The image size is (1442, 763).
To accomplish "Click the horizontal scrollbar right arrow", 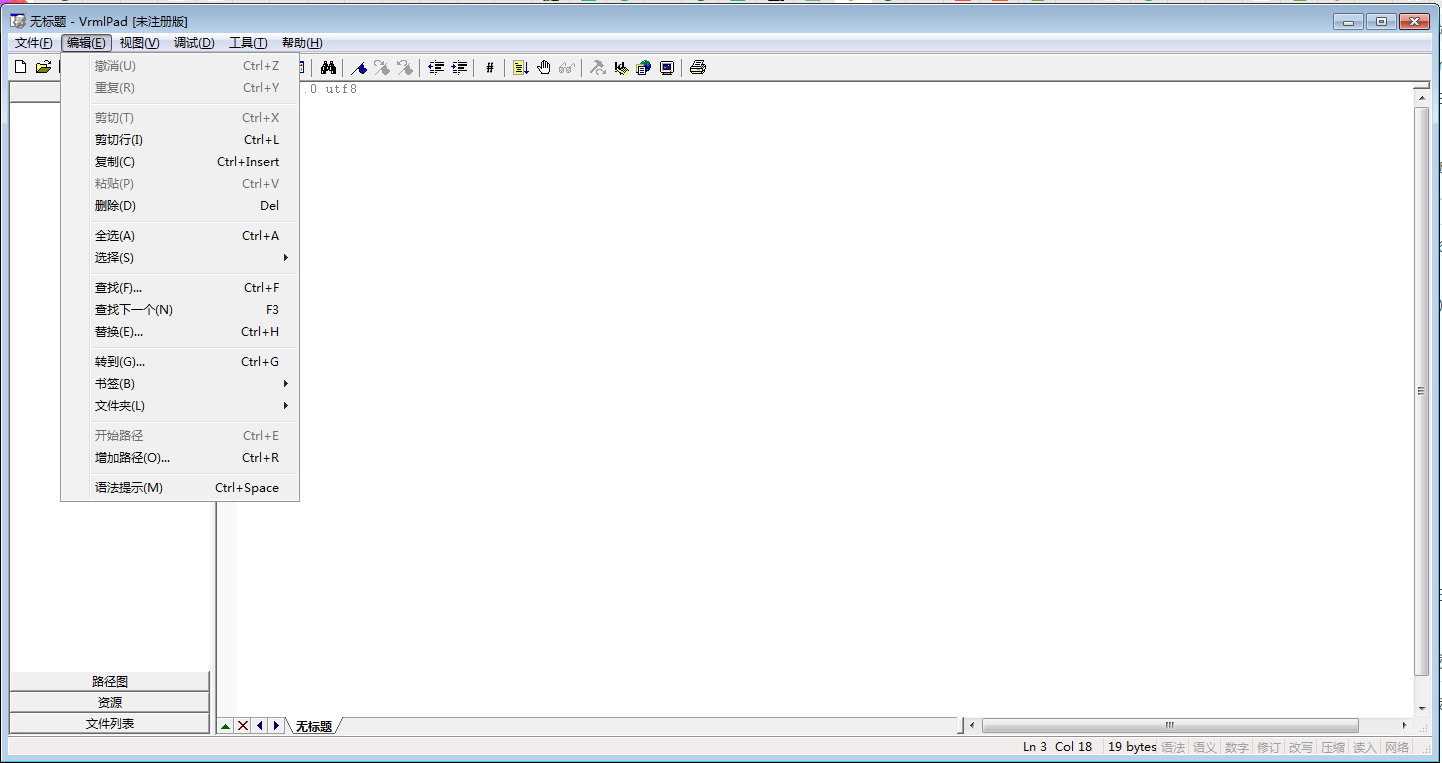I will [1404, 725].
